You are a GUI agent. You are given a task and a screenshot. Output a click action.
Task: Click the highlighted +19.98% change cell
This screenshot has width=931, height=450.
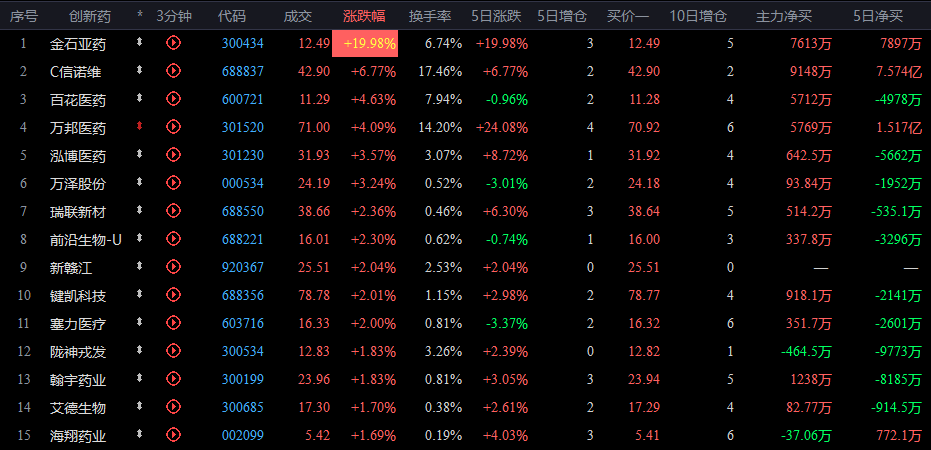click(x=365, y=43)
